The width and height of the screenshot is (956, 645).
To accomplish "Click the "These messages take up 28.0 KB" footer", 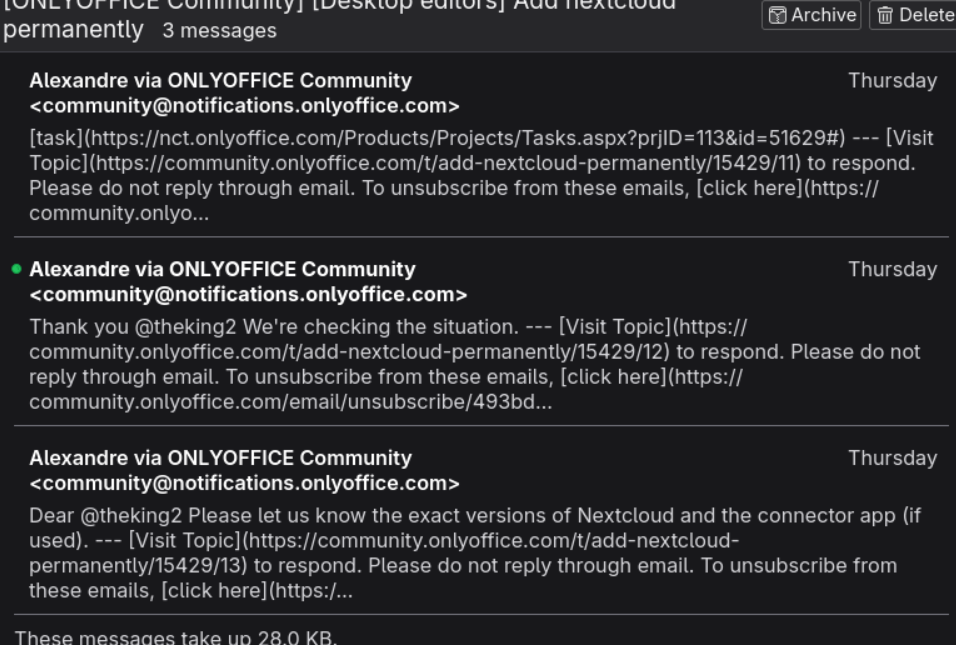I will tap(176, 637).
